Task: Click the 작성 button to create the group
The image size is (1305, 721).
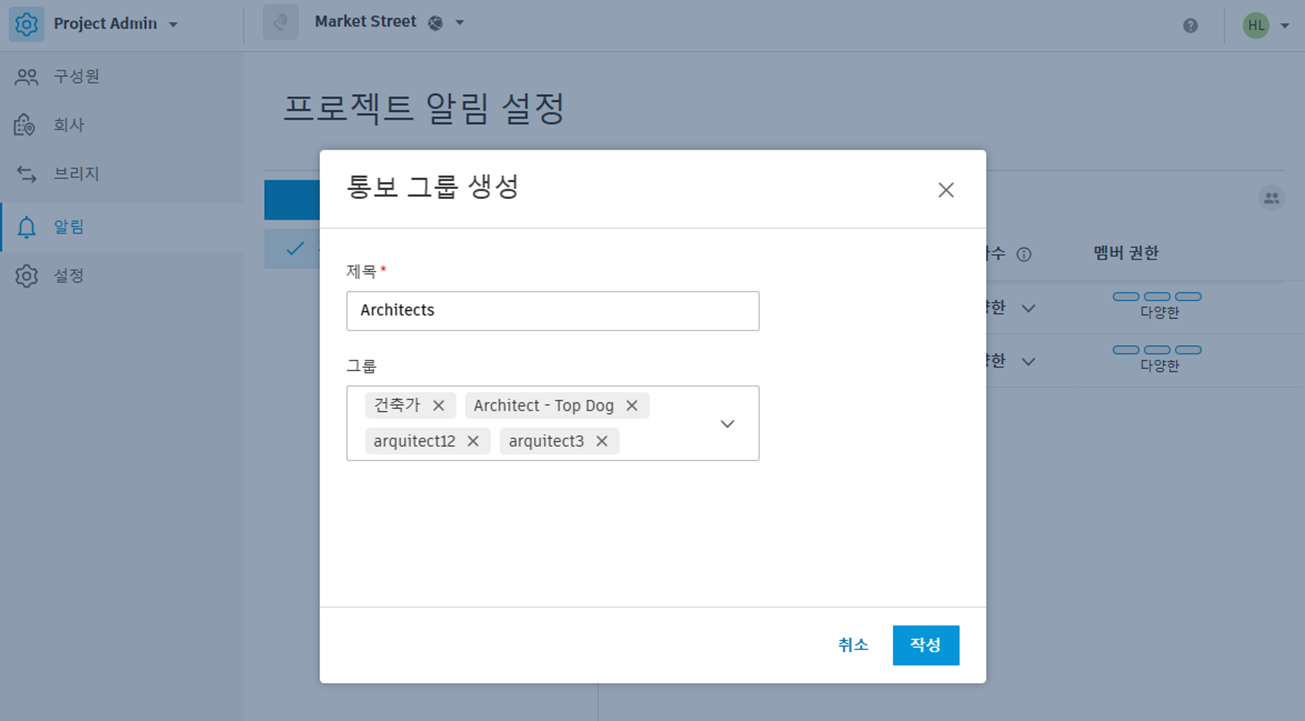Action: coord(925,645)
